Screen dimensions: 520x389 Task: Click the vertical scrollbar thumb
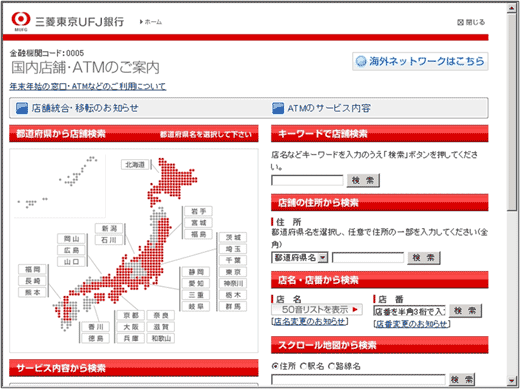coord(512,112)
